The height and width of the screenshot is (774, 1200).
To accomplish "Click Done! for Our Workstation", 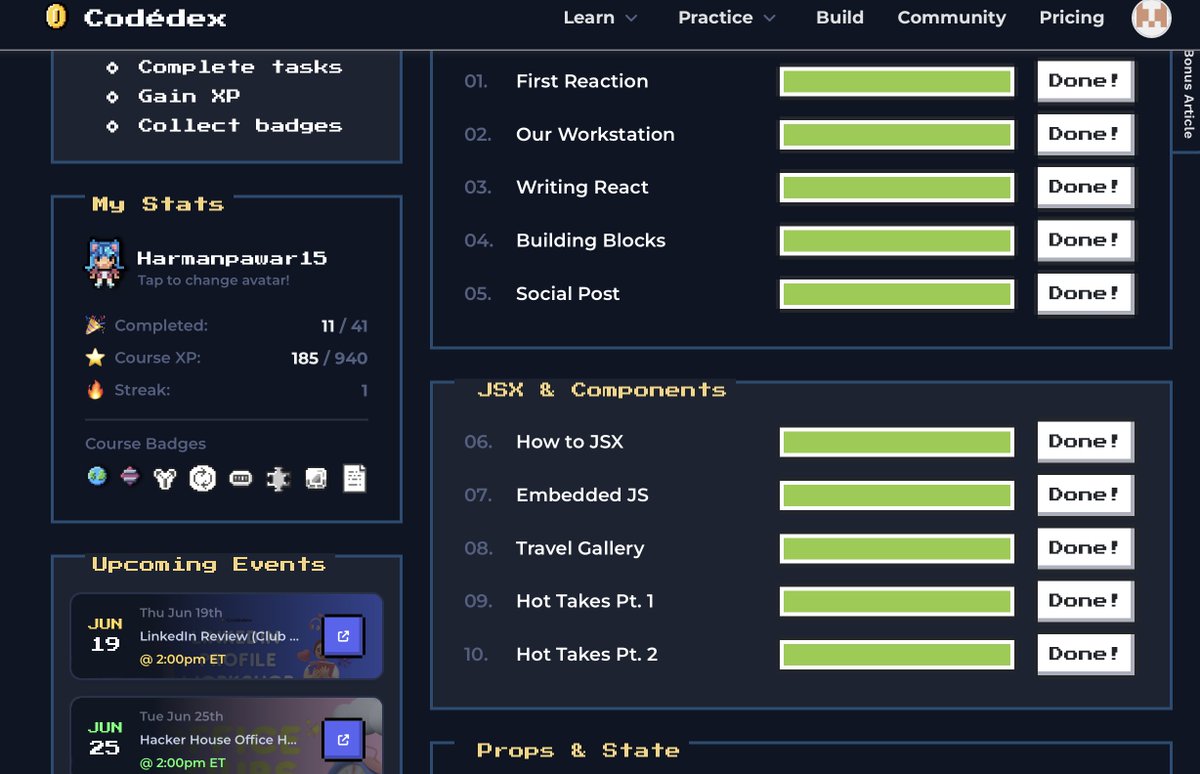I will (1085, 134).
